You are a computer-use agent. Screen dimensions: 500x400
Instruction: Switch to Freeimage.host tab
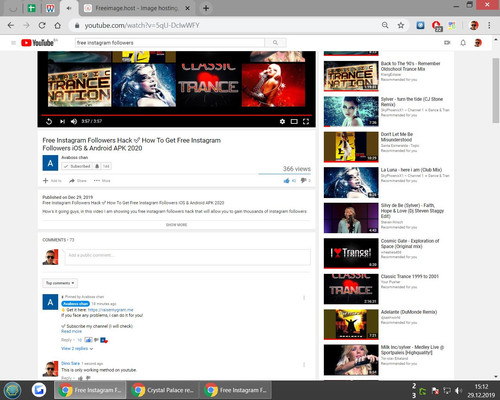click(x=137, y=8)
